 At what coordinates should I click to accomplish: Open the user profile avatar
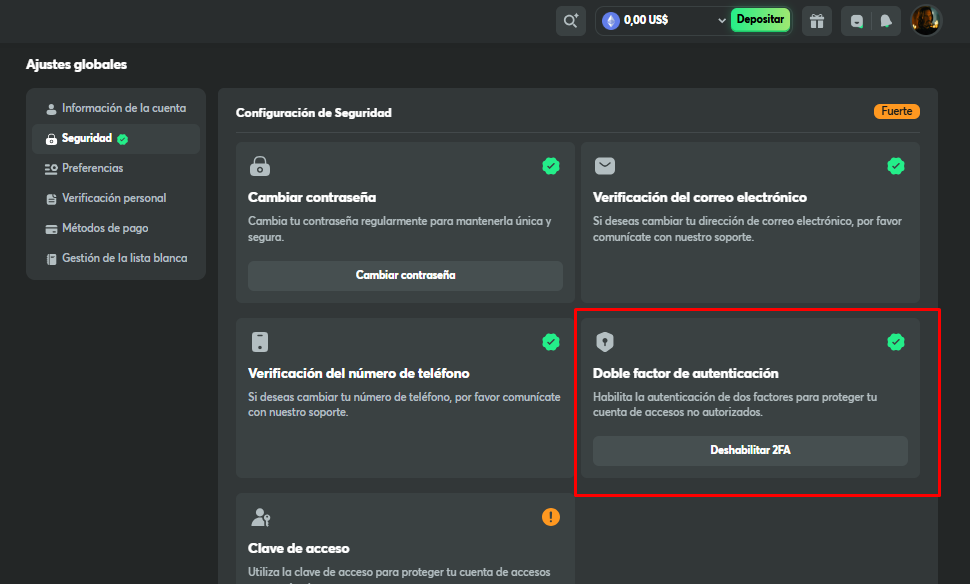(926, 19)
